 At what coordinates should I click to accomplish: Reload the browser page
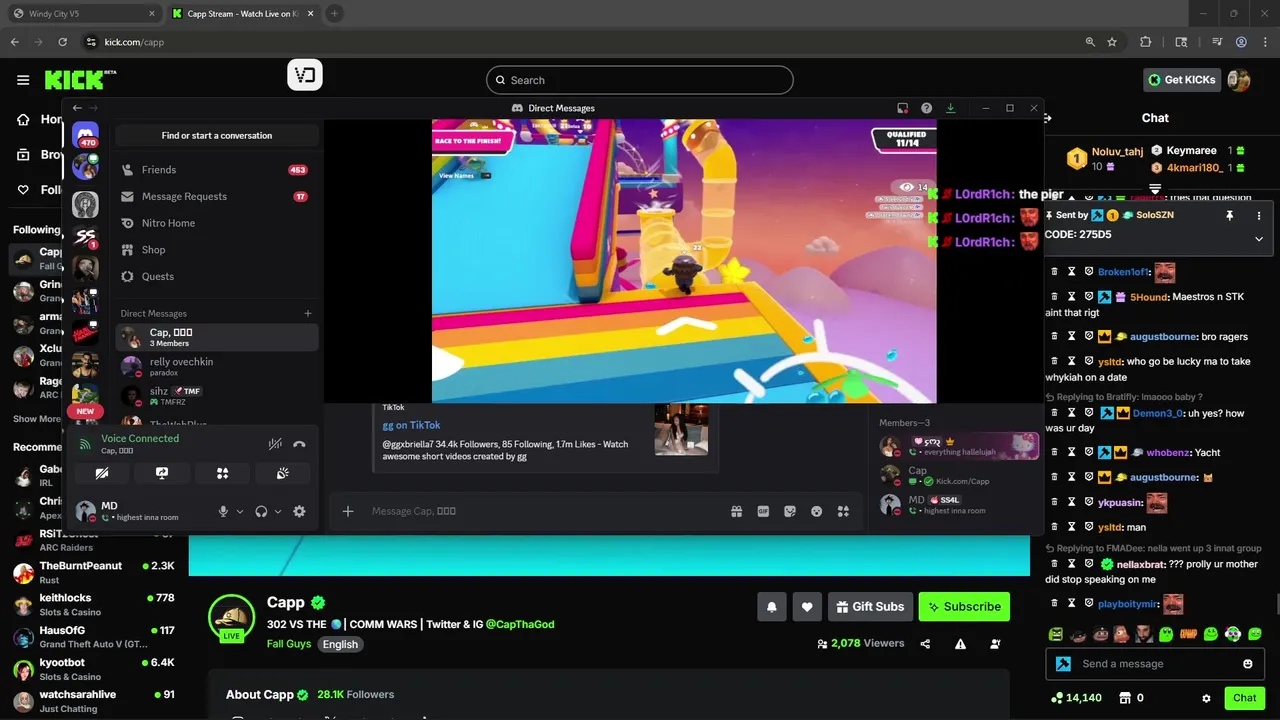click(63, 42)
